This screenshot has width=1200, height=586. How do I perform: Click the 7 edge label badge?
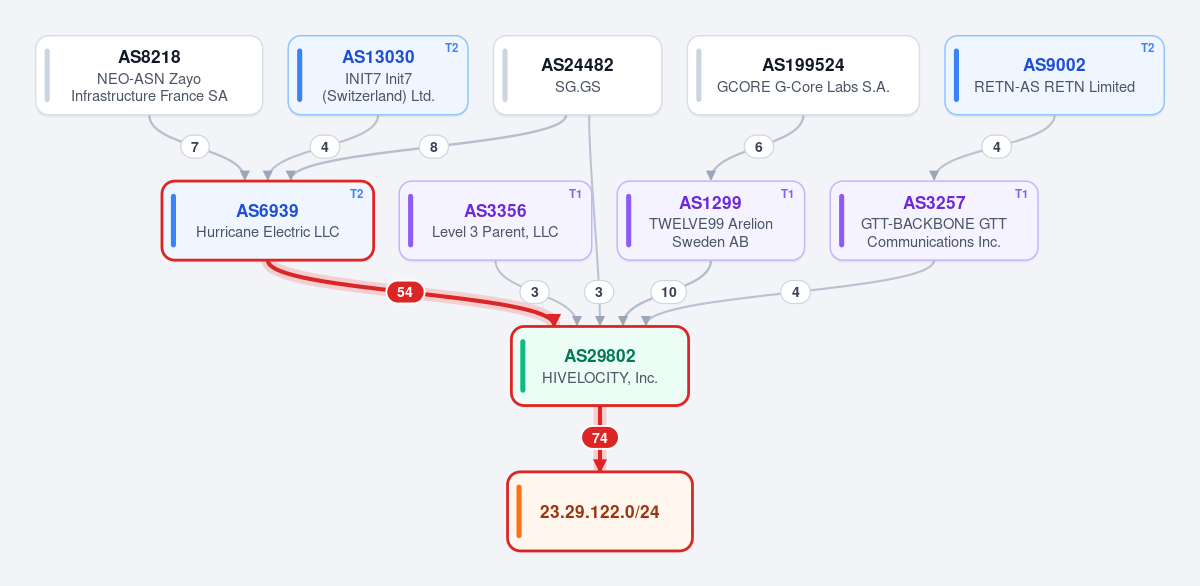195,147
